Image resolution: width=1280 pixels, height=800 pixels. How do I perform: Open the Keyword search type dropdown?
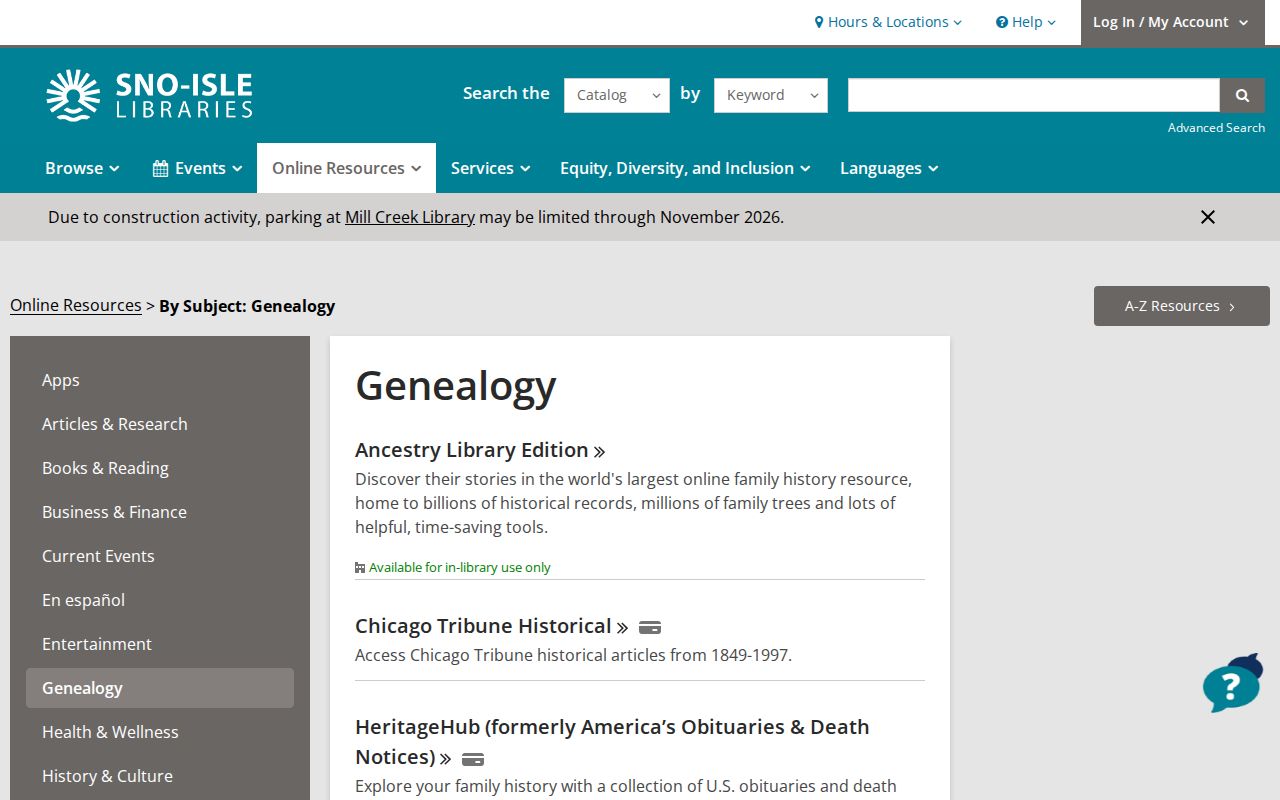(771, 95)
